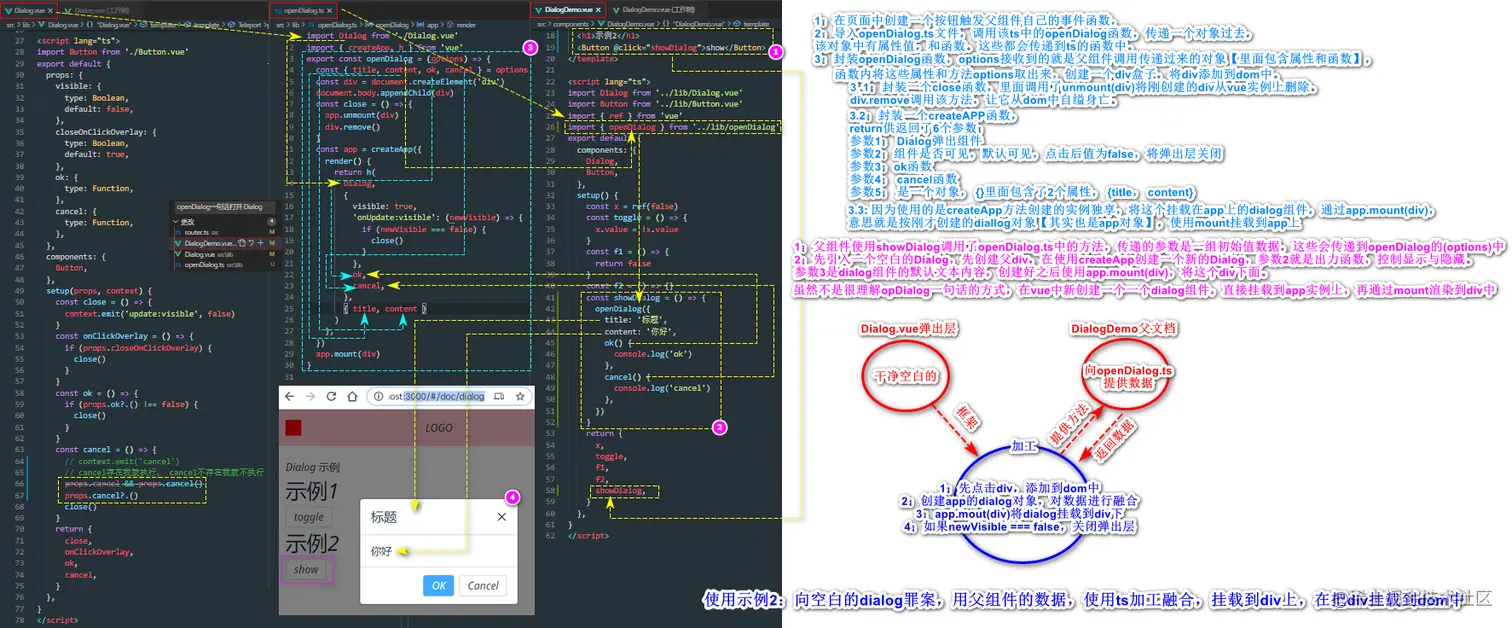Click discard changes icon on the DialogDemo.vue row

(x=251, y=243)
